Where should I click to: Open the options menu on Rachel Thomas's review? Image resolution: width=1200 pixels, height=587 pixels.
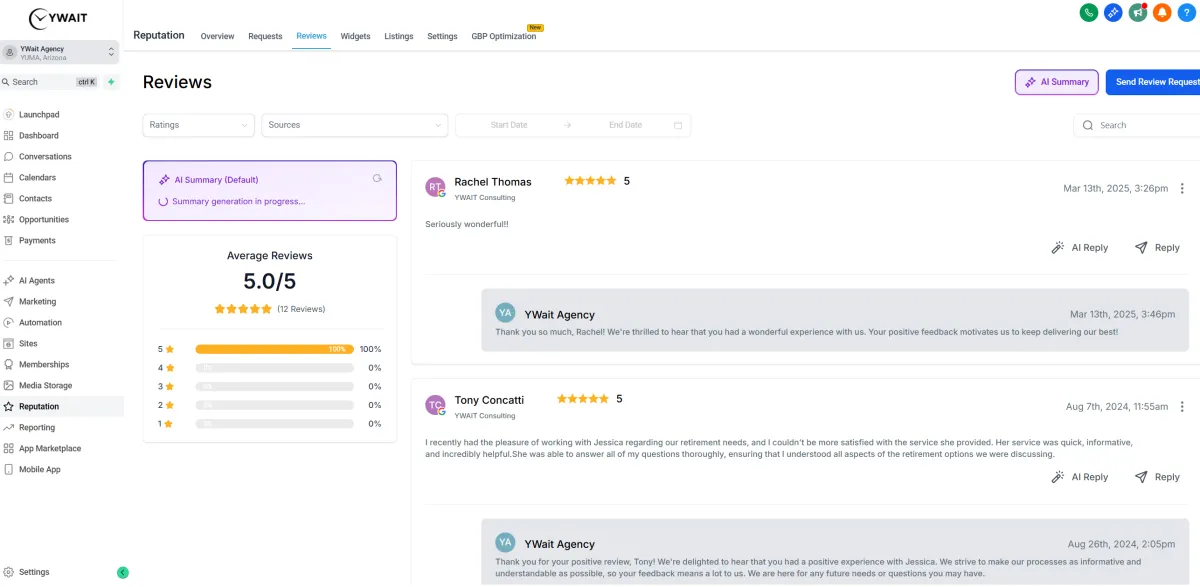point(1182,188)
